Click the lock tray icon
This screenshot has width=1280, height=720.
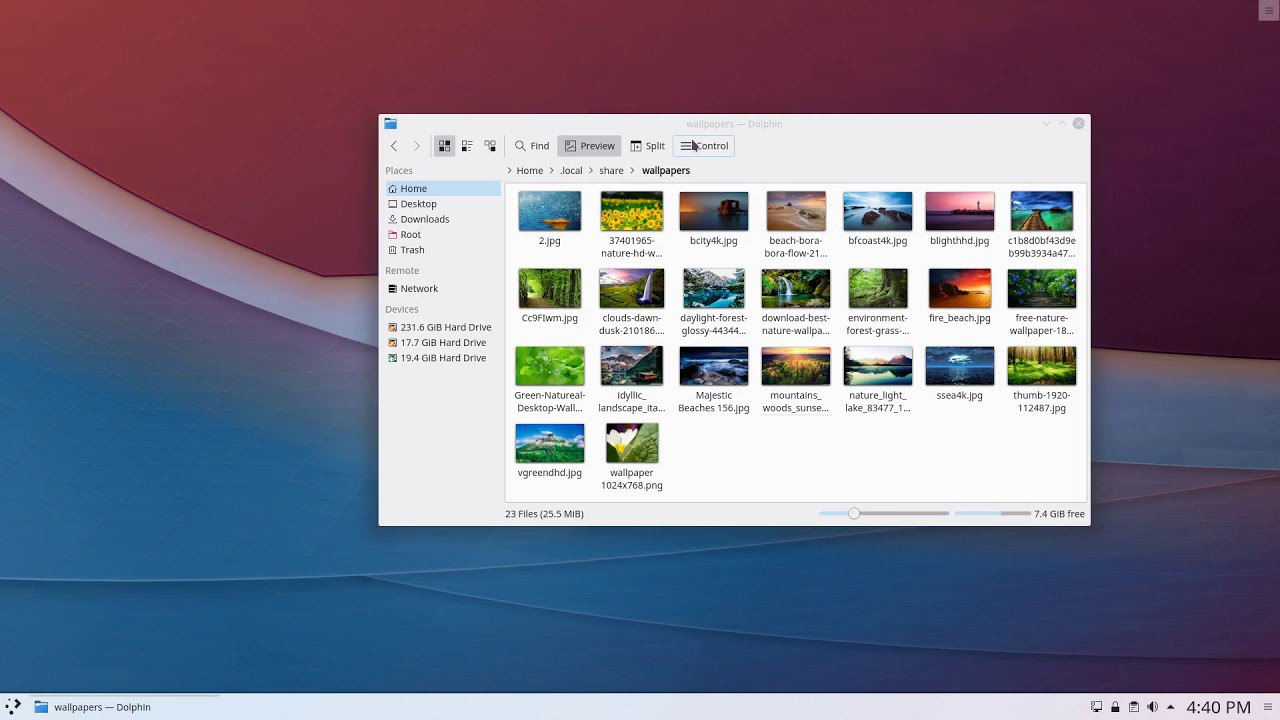(x=1115, y=707)
